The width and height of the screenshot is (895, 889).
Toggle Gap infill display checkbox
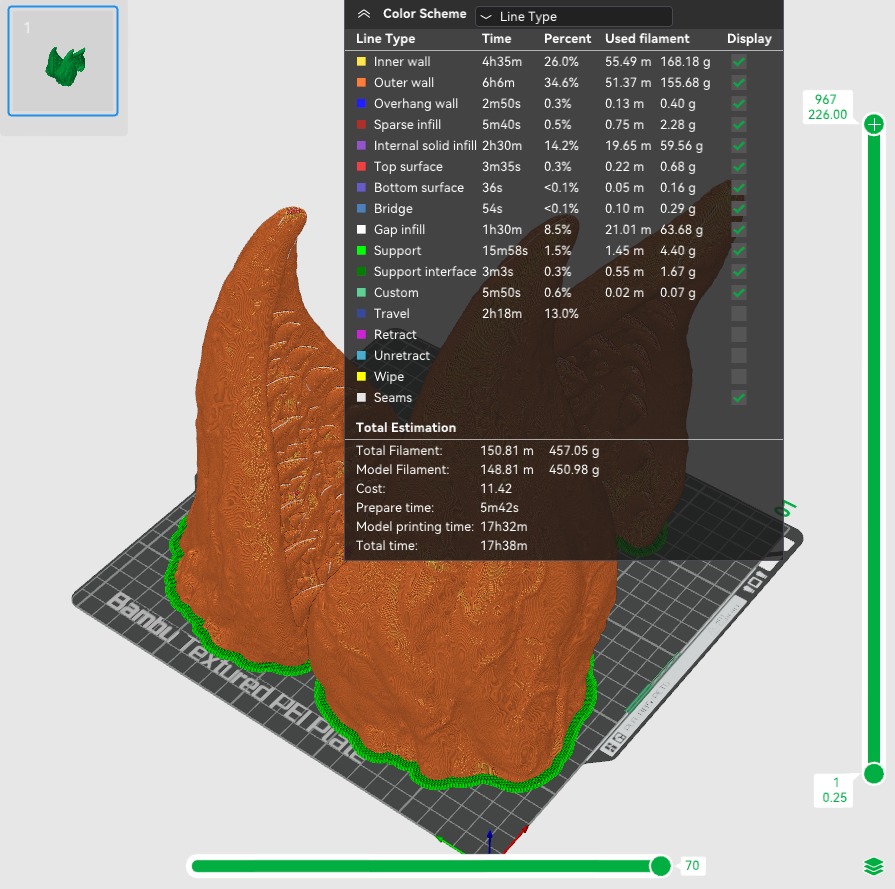click(x=739, y=230)
